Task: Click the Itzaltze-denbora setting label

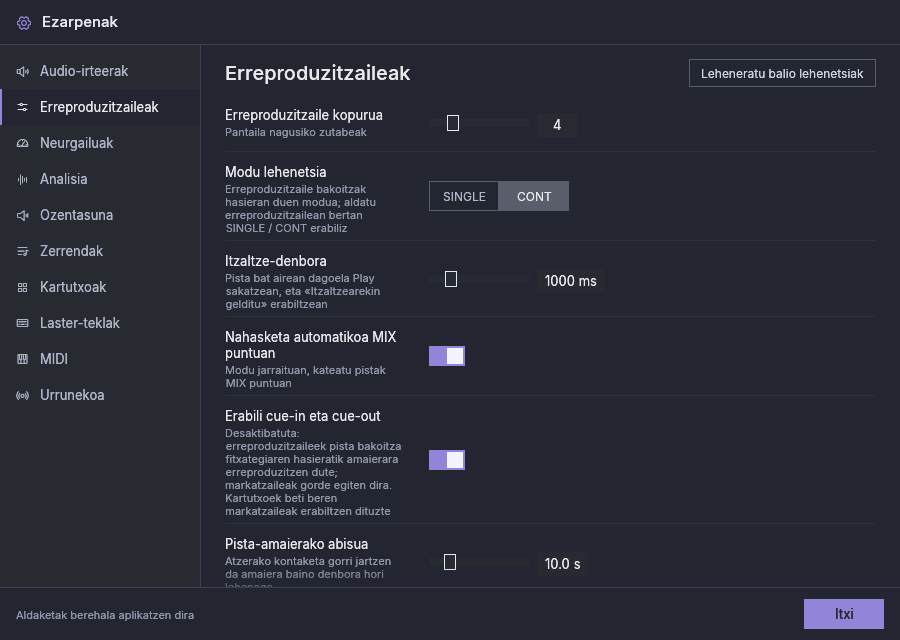Action: pyautogui.click(x=276, y=261)
